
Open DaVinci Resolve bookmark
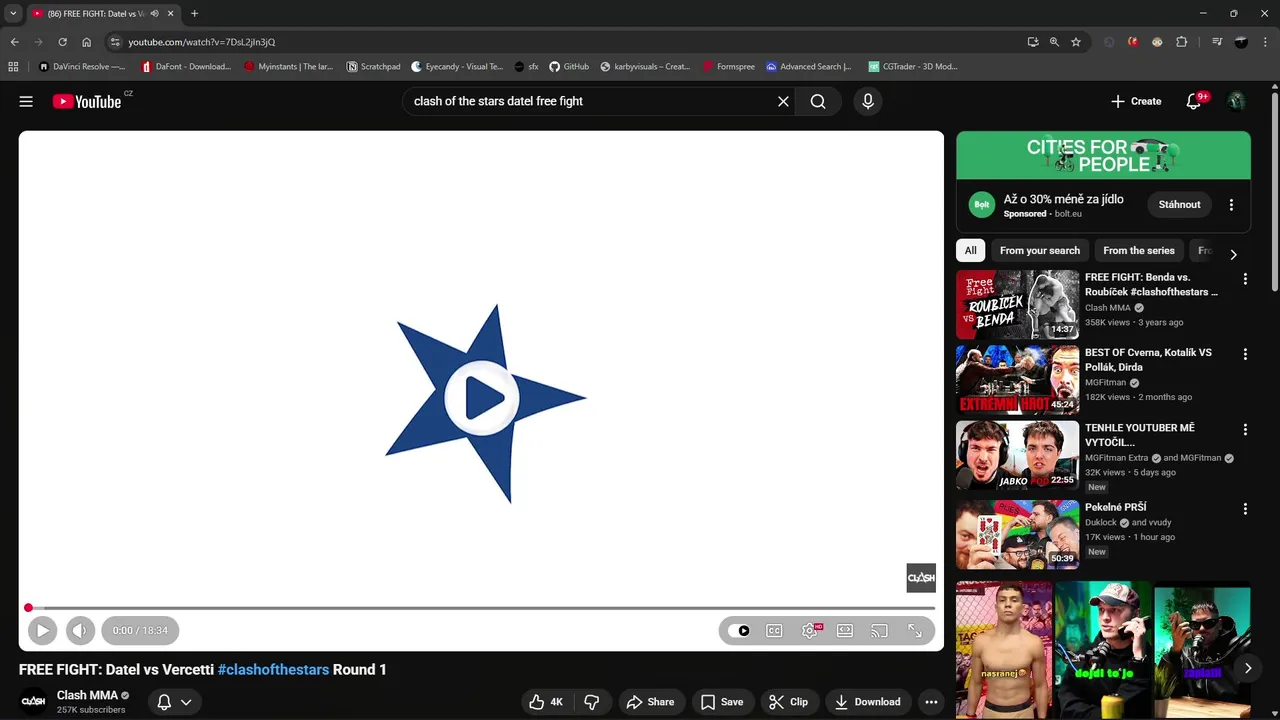tap(82, 67)
